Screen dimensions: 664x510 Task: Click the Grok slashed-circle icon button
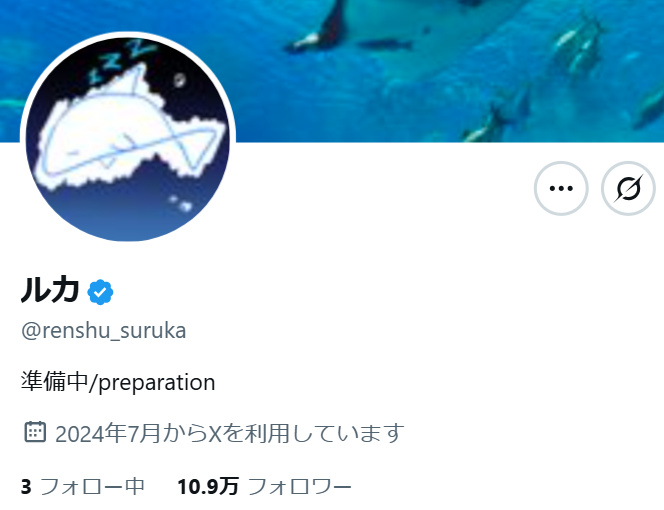628,188
